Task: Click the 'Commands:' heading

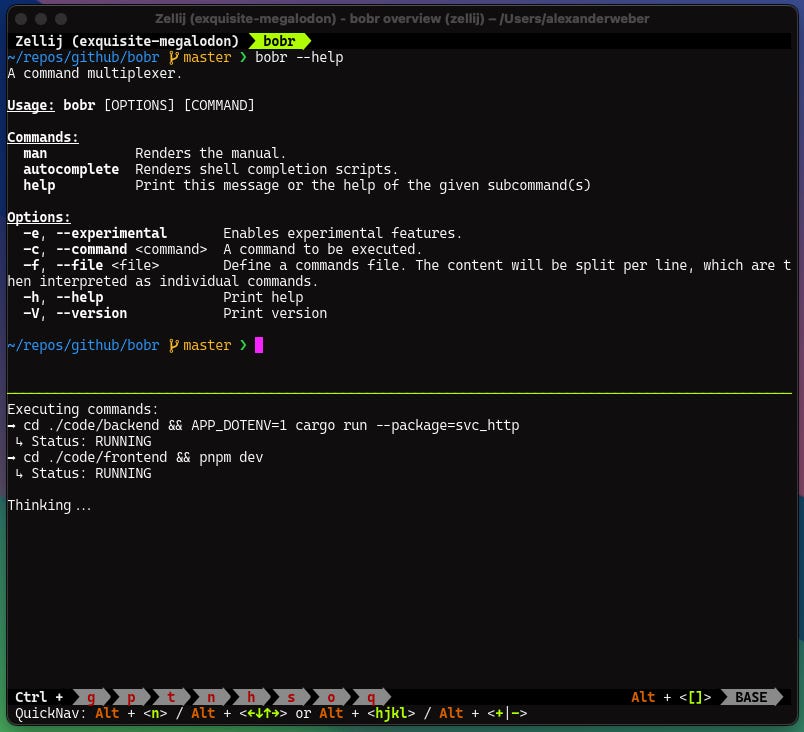Action: click(43, 137)
